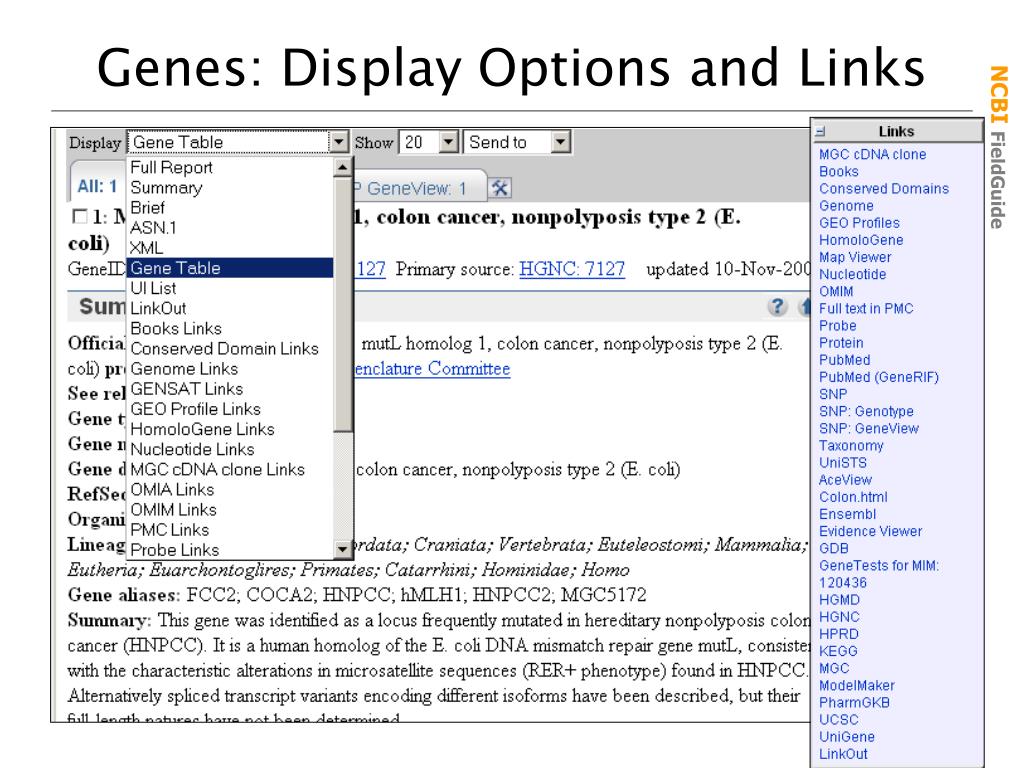Click the Display list scrollbar thumb

(342, 304)
